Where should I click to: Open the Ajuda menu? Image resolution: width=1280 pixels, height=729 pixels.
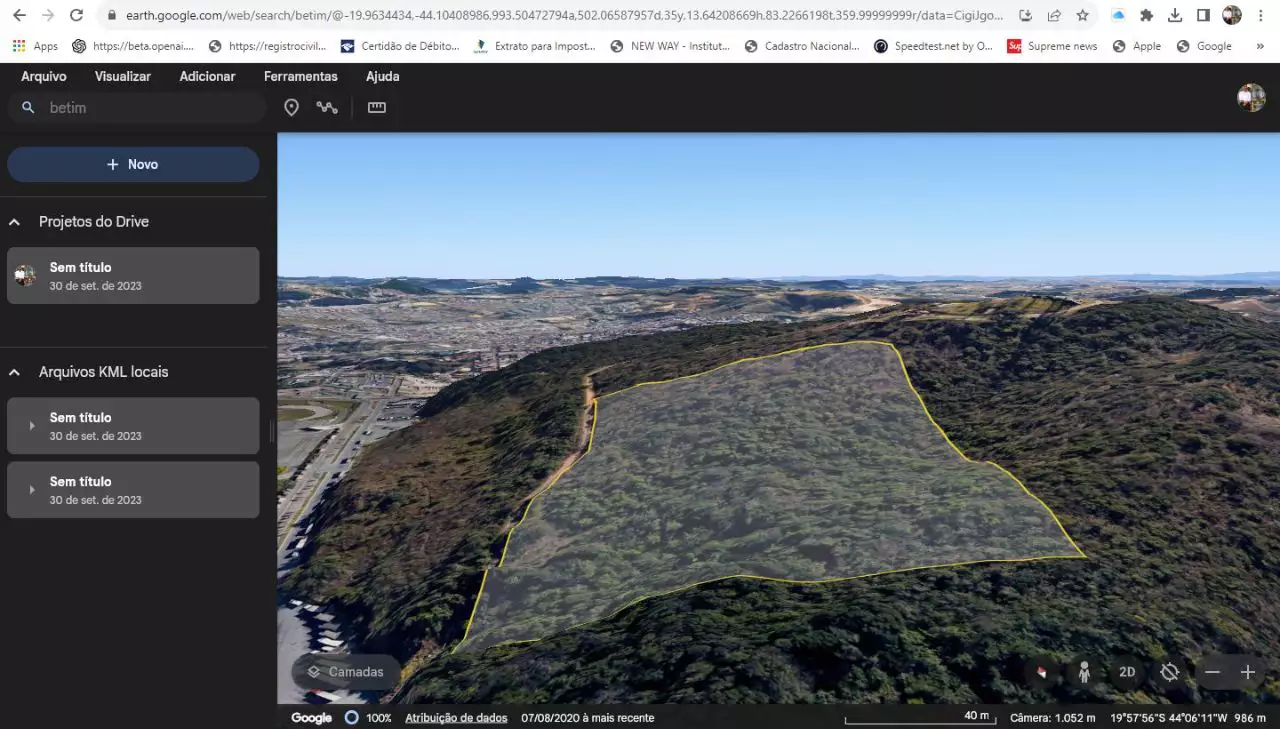[383, 76]
